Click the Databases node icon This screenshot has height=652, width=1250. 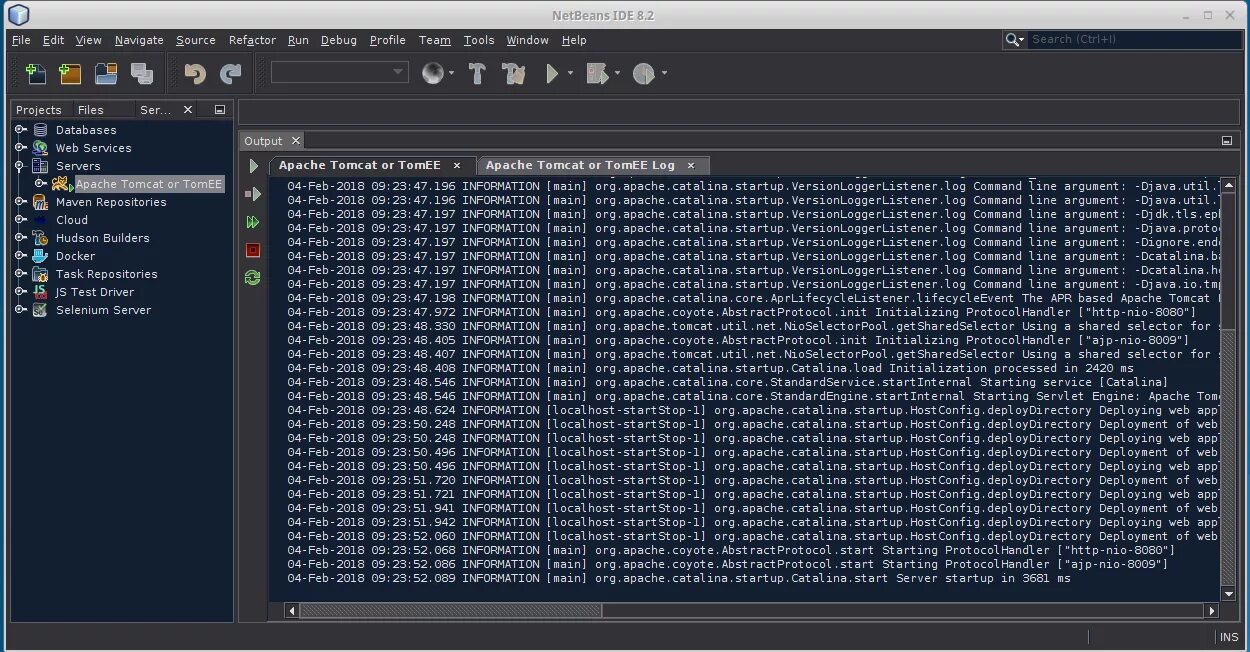[x=40, y=130]
